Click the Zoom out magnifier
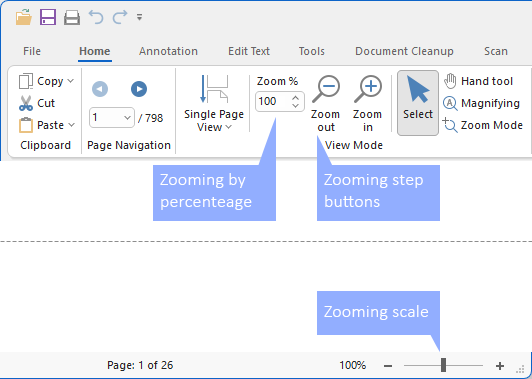 click(x=326, y=89)
